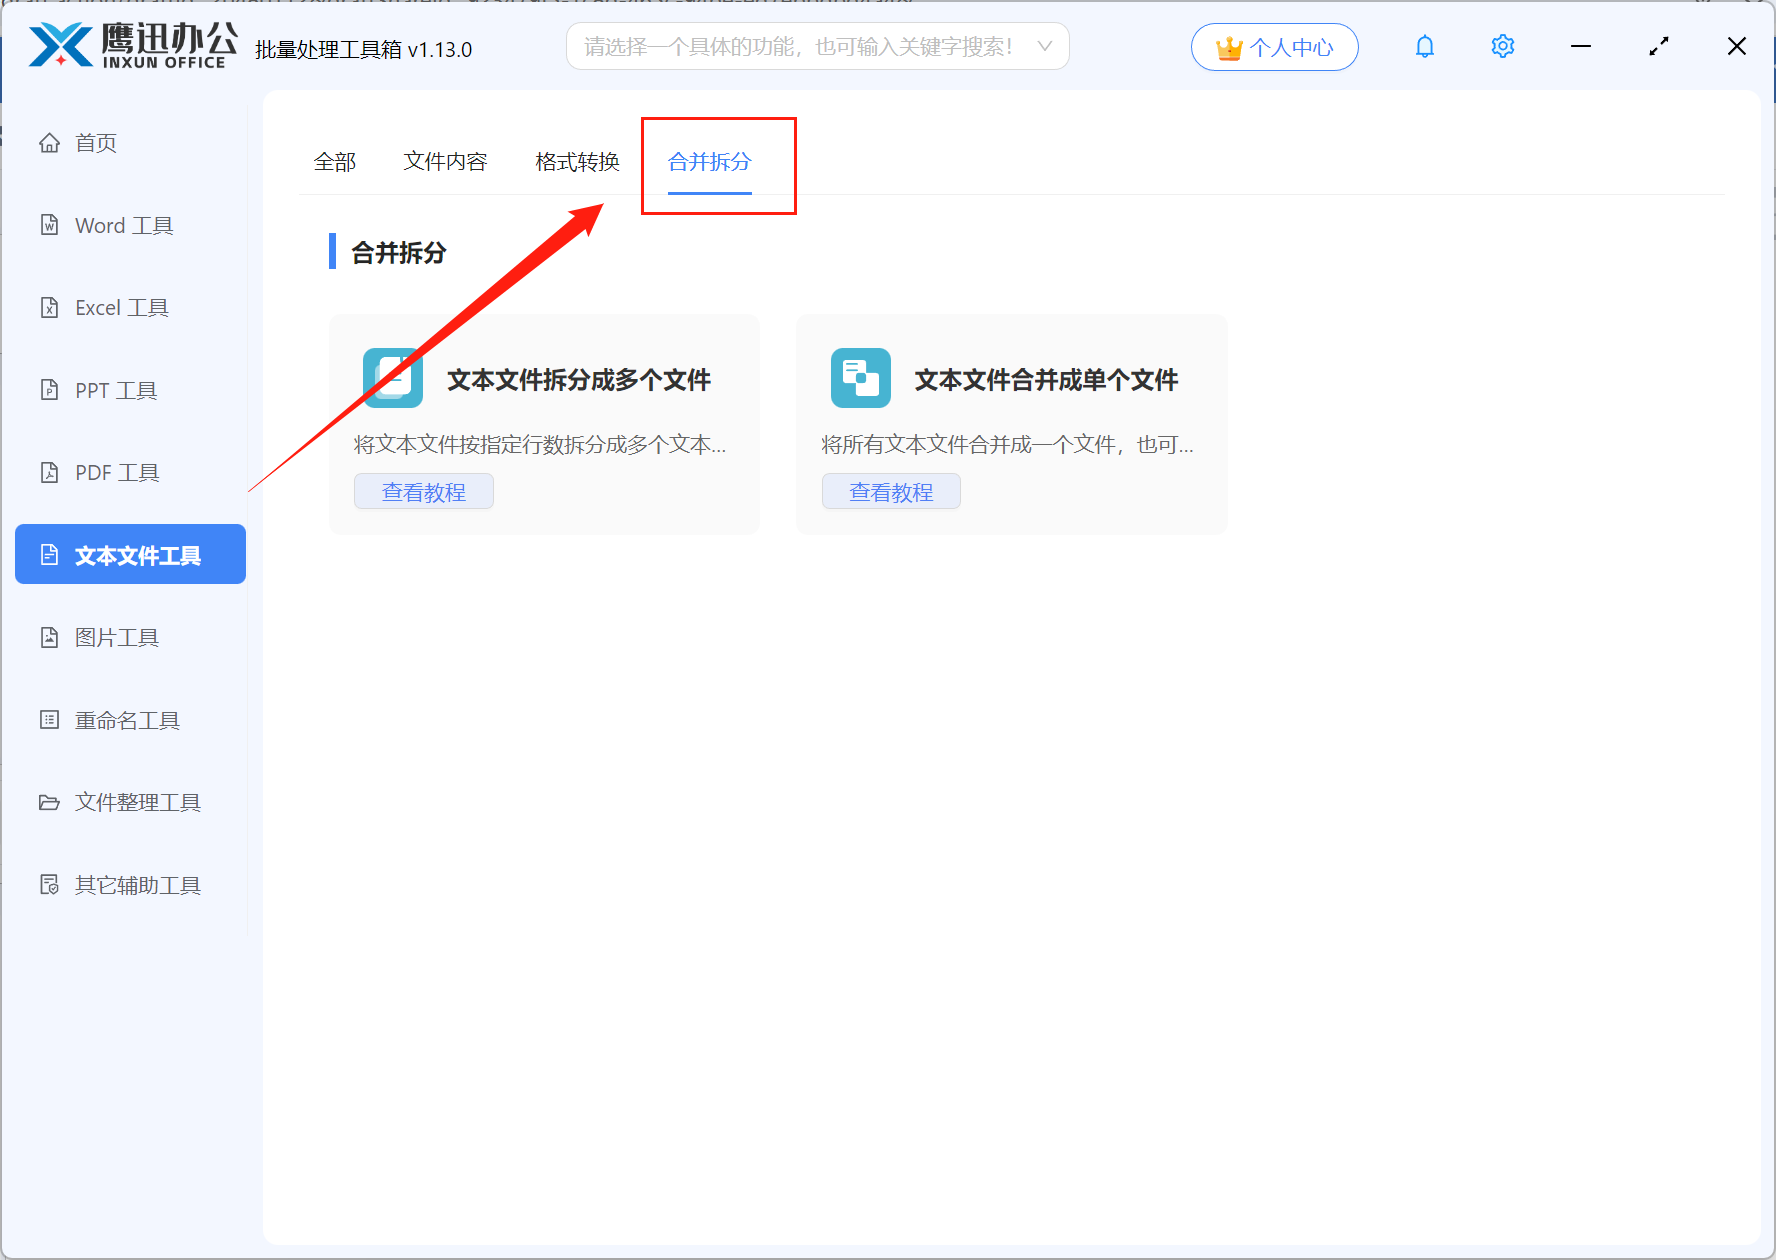Open the 格式转换 tab
The image size is (1776, 1260).
(577, 161)
